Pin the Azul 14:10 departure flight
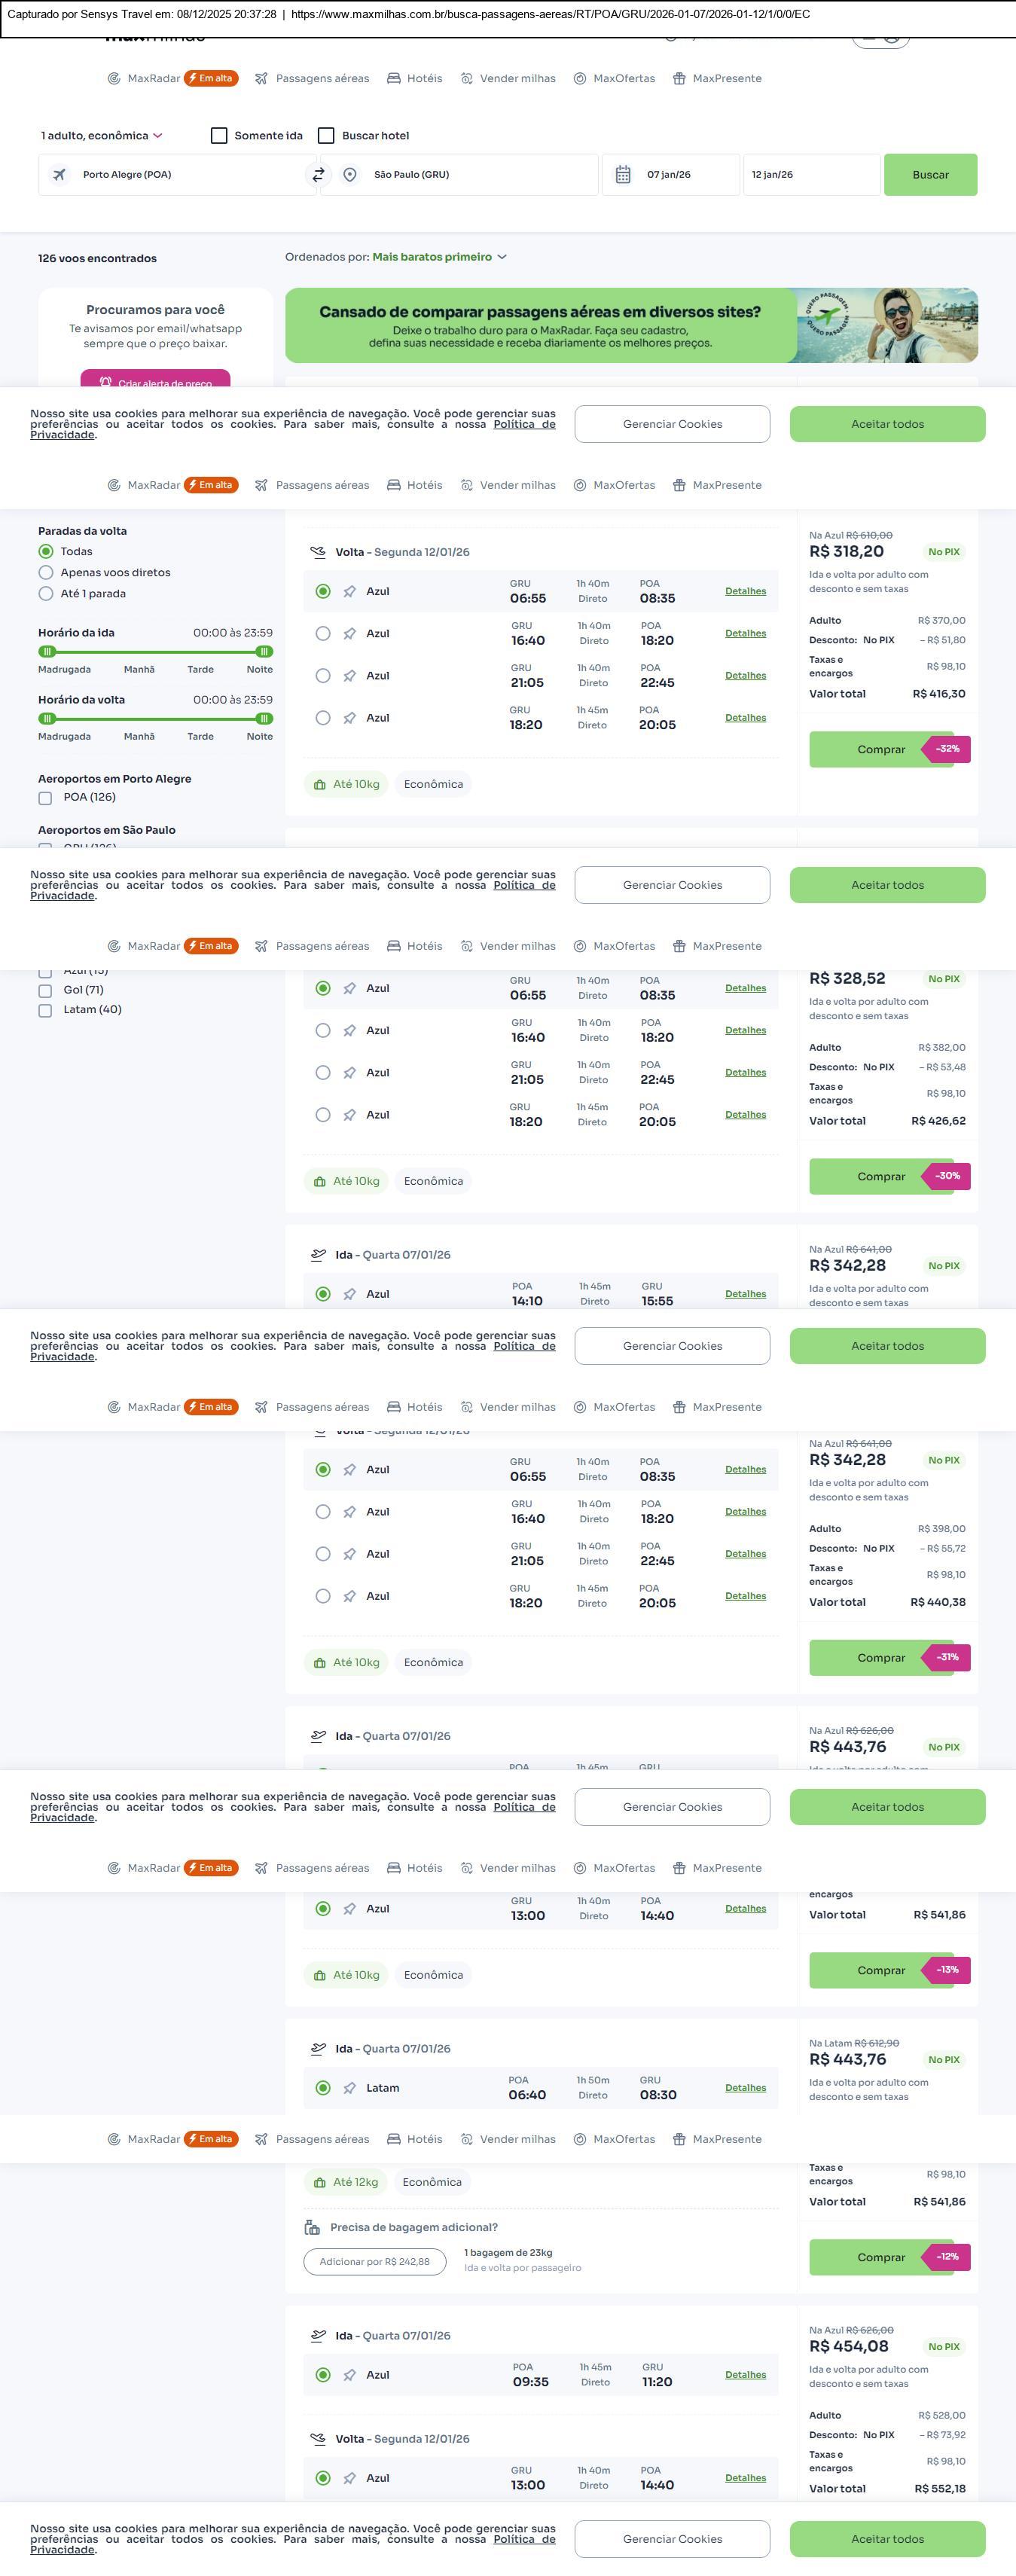 [x=350, y=1294]
